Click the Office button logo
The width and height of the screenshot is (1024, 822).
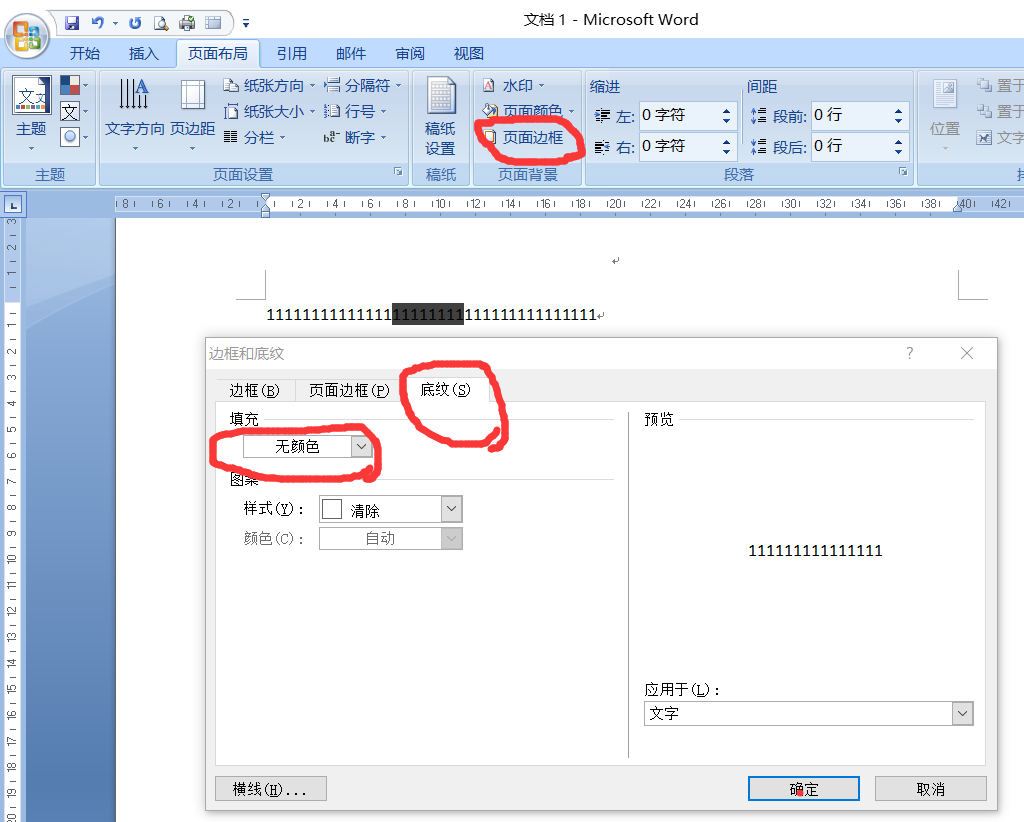[27, 35]
